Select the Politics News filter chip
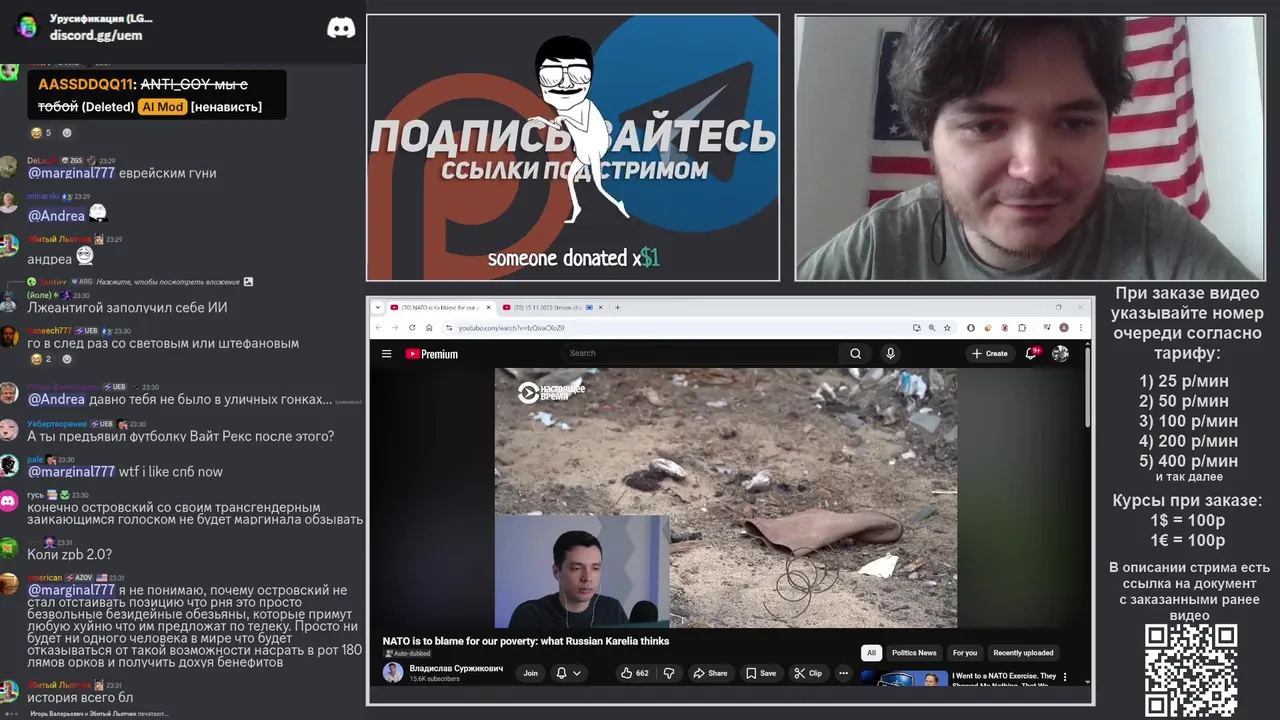The height and width of the screenshot is (720, 1280). (914, 653)
